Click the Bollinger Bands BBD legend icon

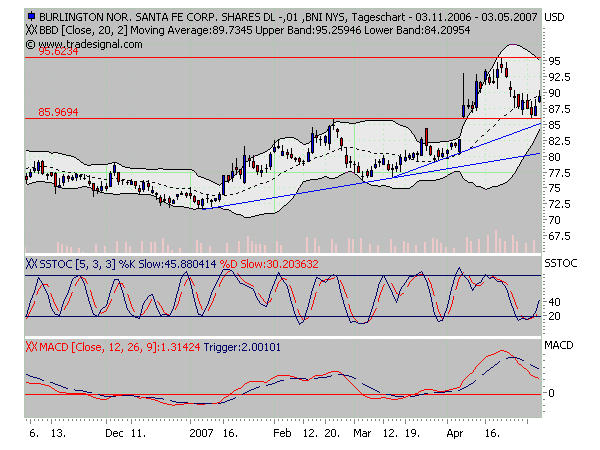32,31
